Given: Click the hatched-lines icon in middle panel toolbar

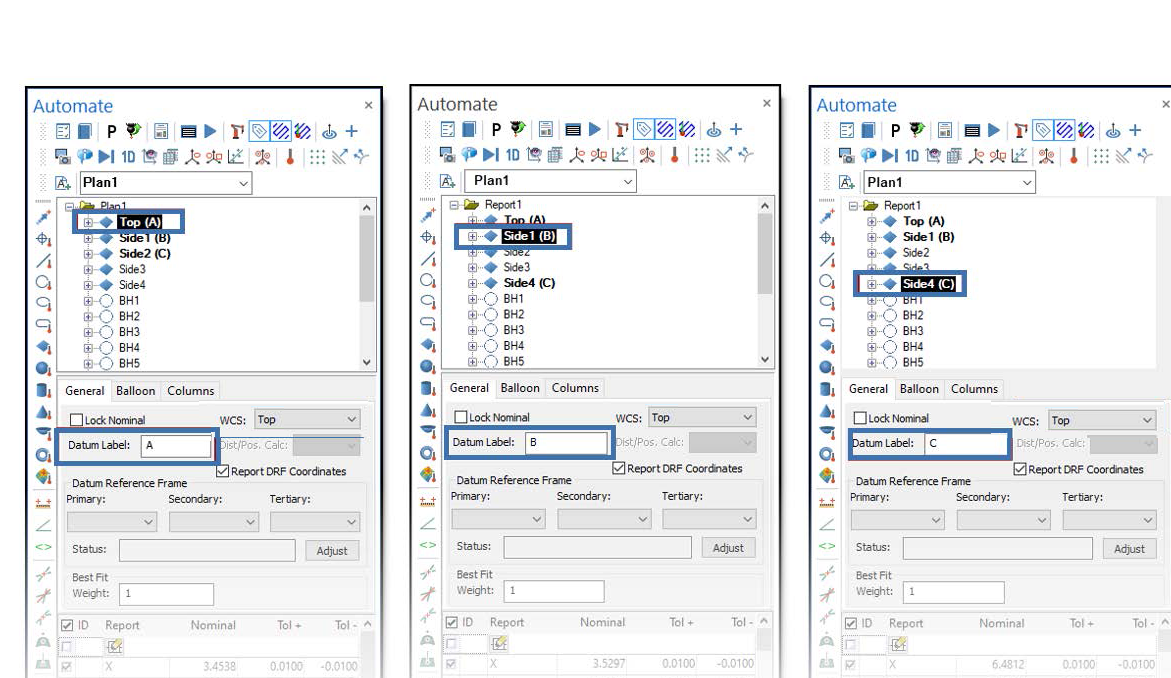Looking at the screenshot, I should pyautogui.click(x=665, y=130).
